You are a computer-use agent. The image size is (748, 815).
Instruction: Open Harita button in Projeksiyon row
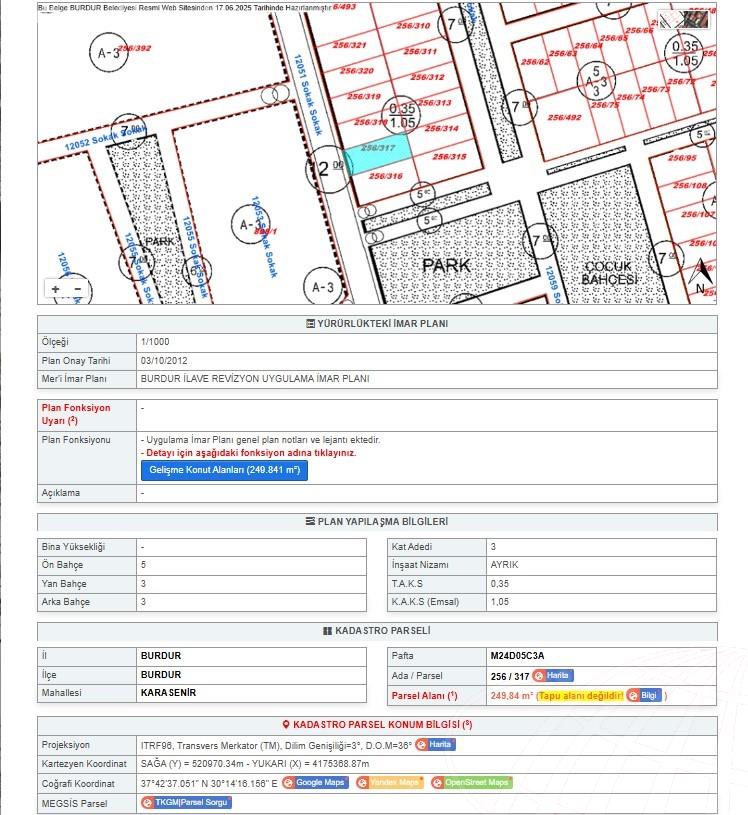coord(435,744)
